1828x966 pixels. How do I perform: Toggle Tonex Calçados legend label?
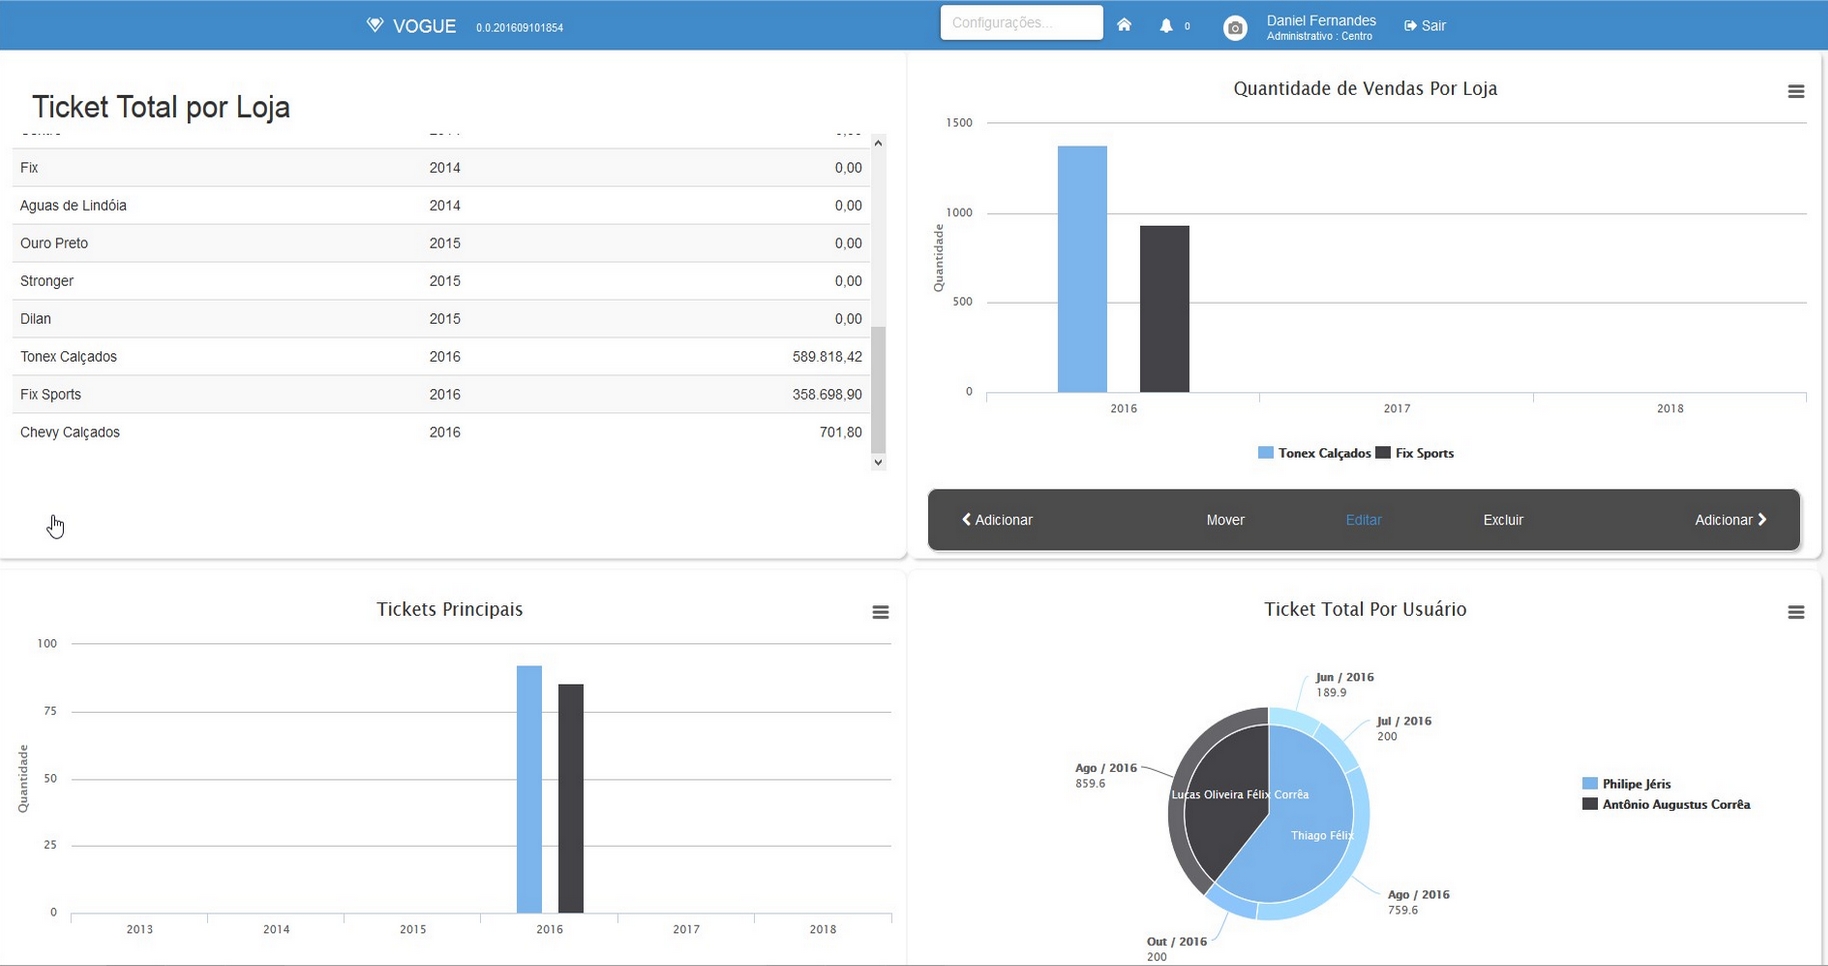1324,453
